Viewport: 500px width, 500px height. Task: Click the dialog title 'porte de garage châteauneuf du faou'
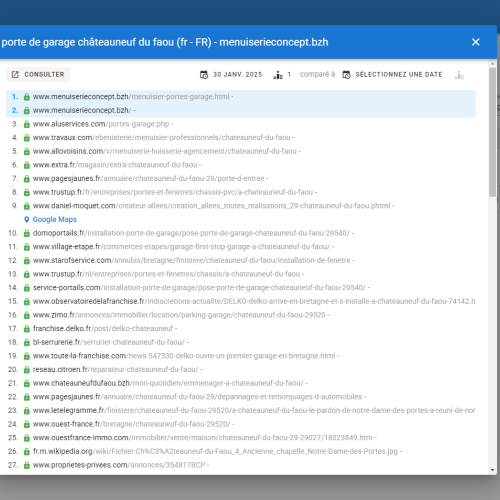coord(88,42)
